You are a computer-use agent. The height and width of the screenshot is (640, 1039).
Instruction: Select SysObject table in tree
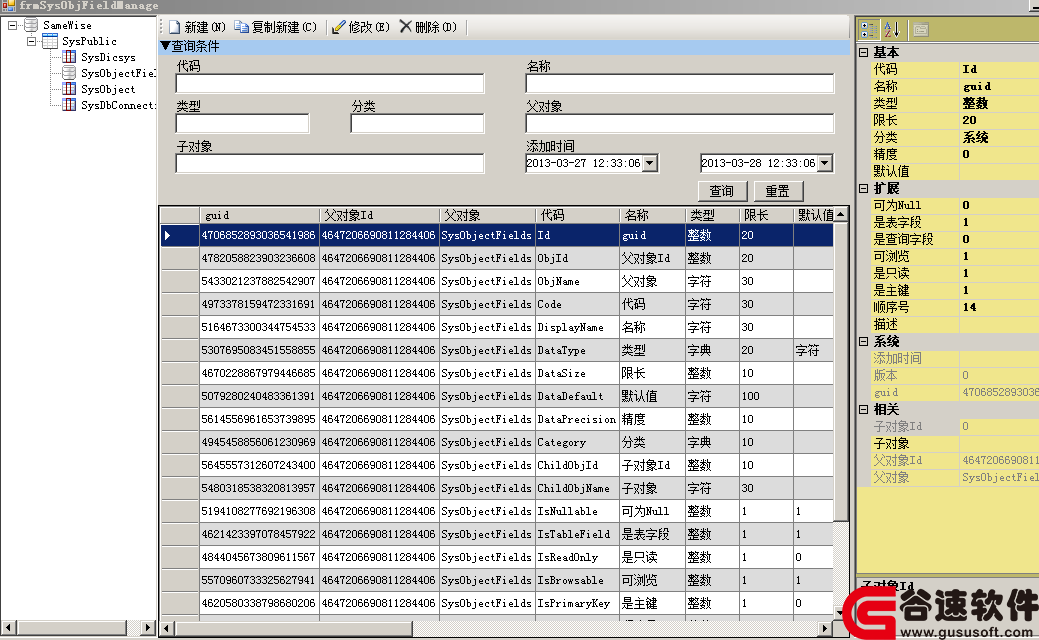tap(108, 89)
